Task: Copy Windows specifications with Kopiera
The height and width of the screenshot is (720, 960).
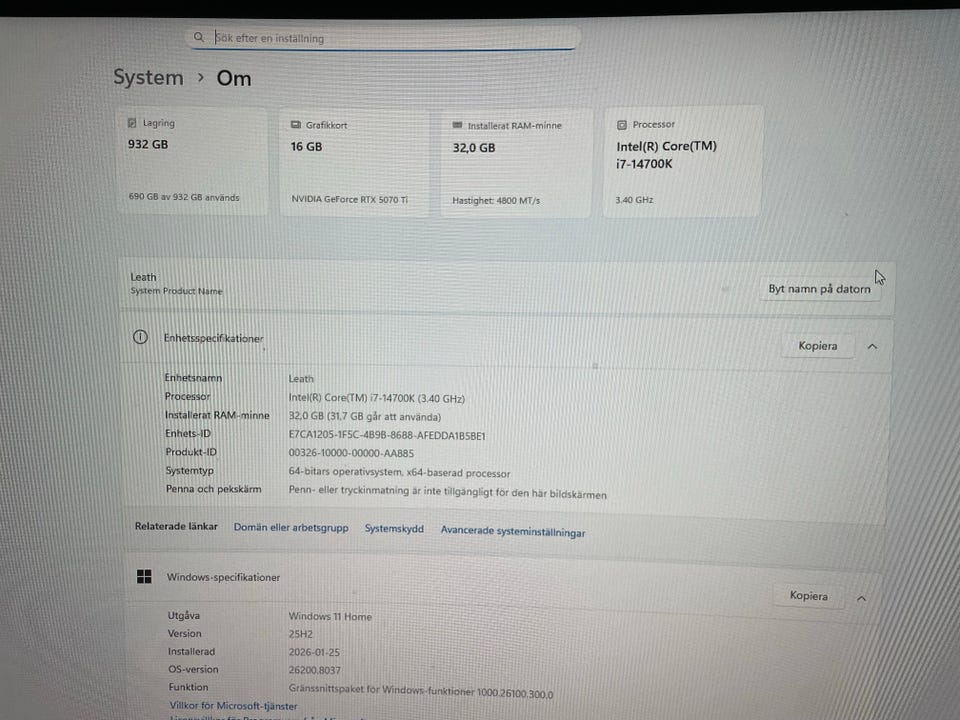Action: pyautogui.click(x=808, y=596)
